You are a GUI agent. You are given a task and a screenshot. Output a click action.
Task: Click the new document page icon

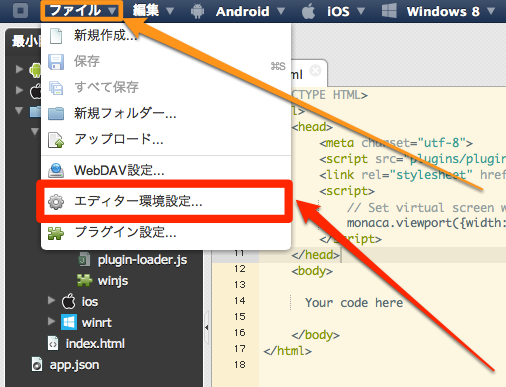pyautogui.click(x=56, y=36)
